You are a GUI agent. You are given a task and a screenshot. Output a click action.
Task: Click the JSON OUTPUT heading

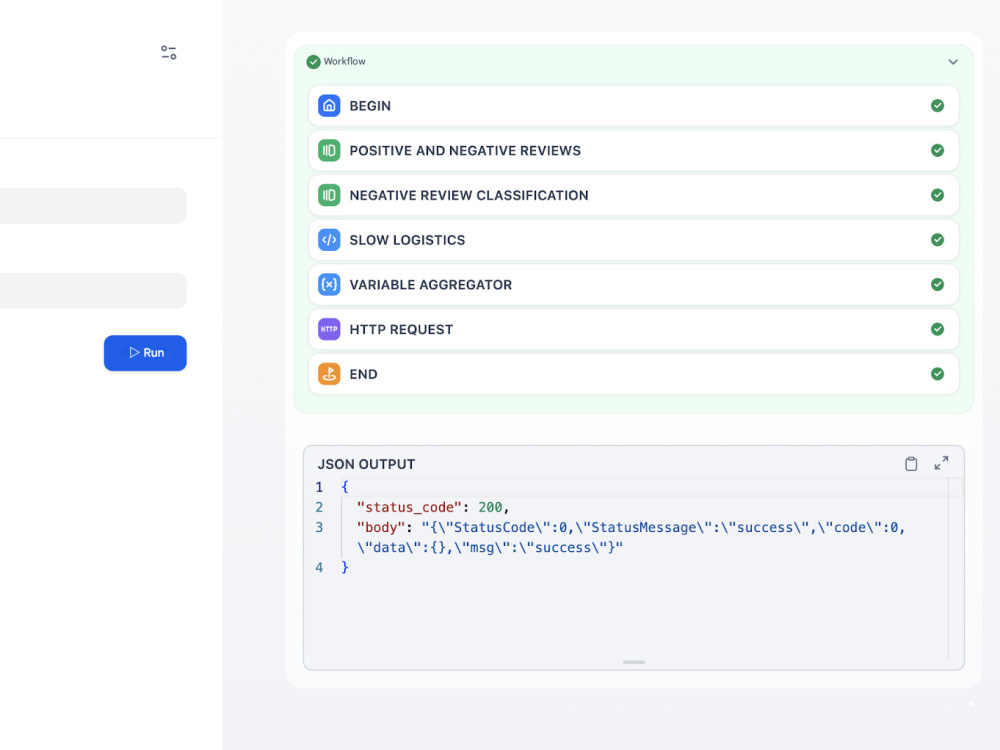[x=367, y=464]
